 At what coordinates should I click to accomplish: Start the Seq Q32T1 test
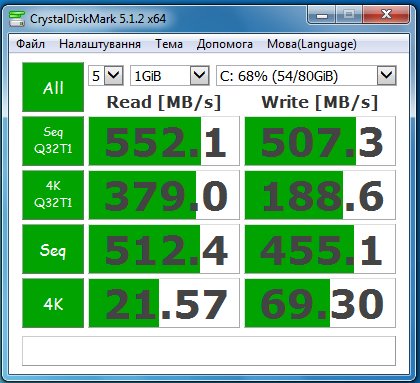tap(53, 141)
